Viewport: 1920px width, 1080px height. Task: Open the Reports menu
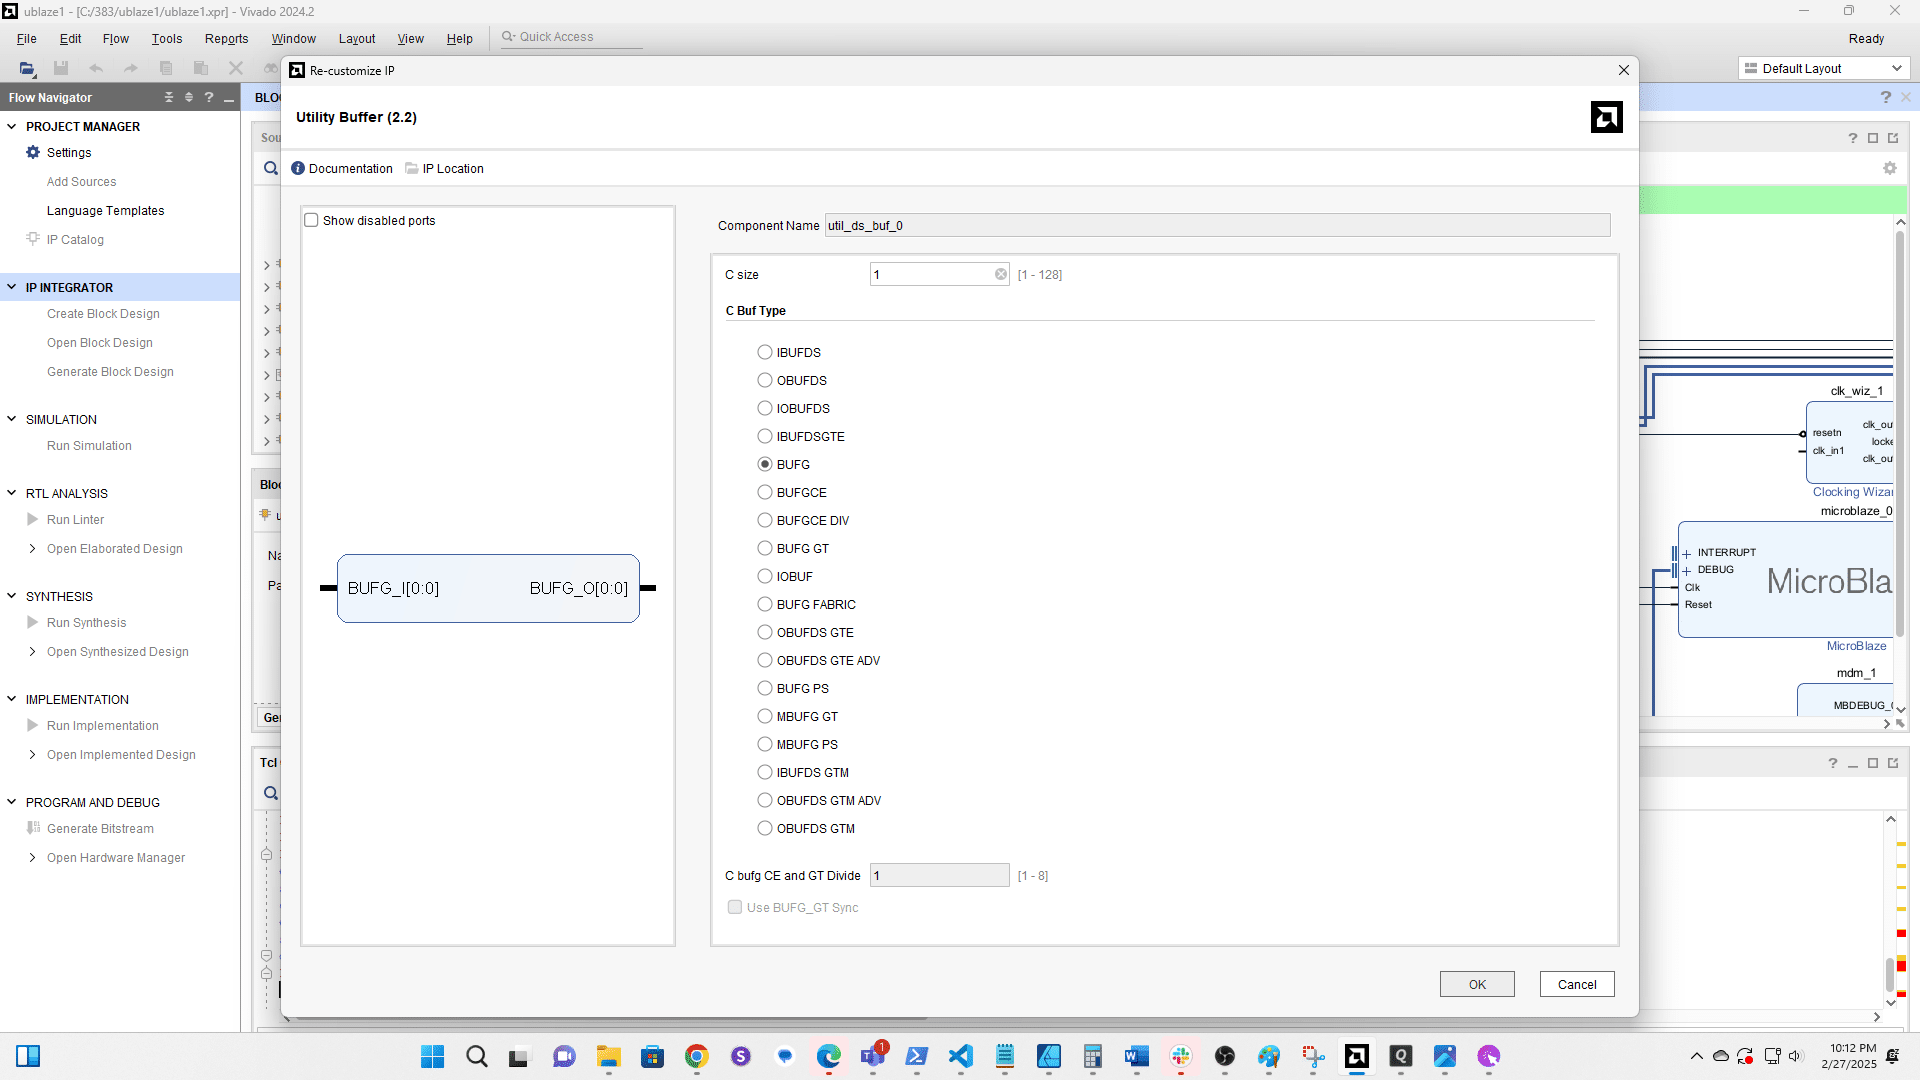[226, 38]
